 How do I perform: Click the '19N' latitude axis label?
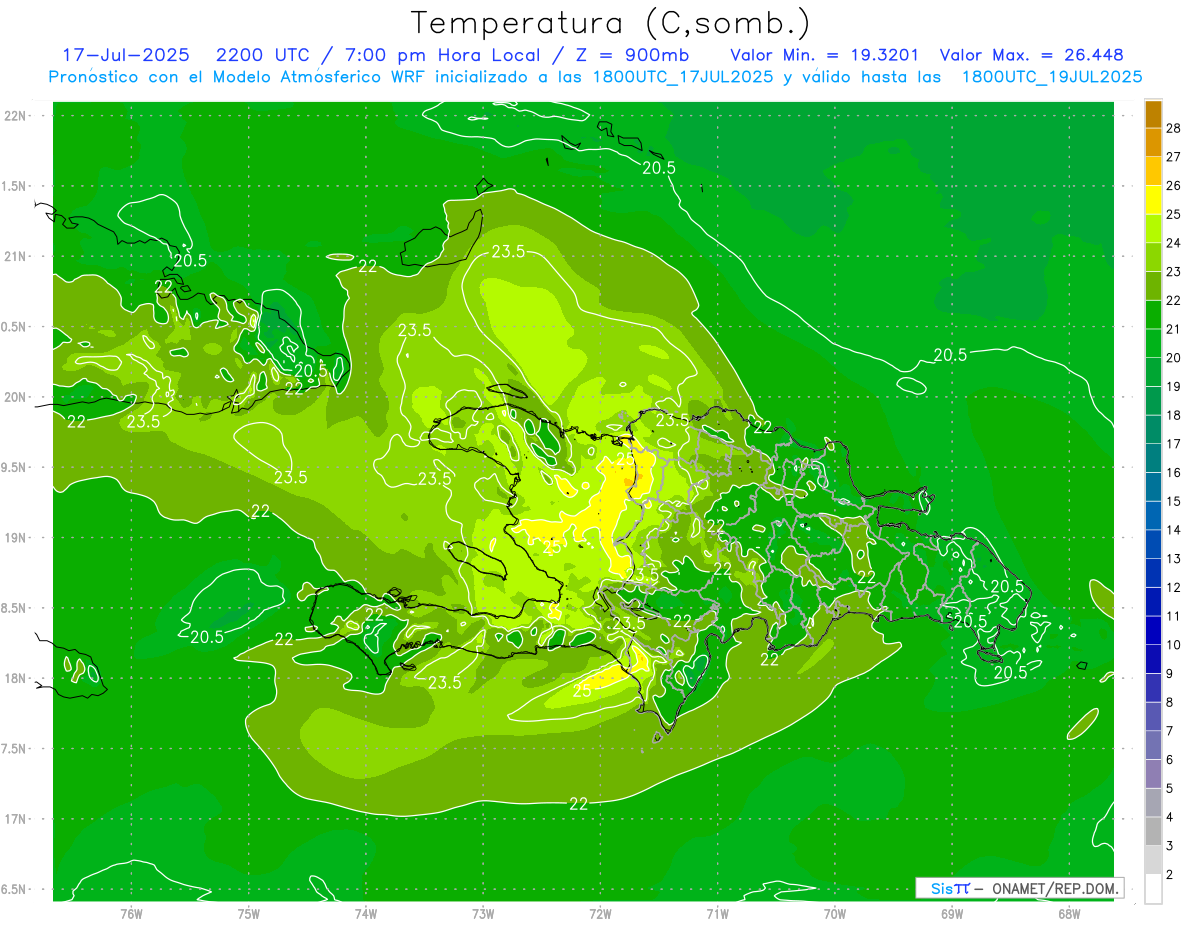[15, 537]
